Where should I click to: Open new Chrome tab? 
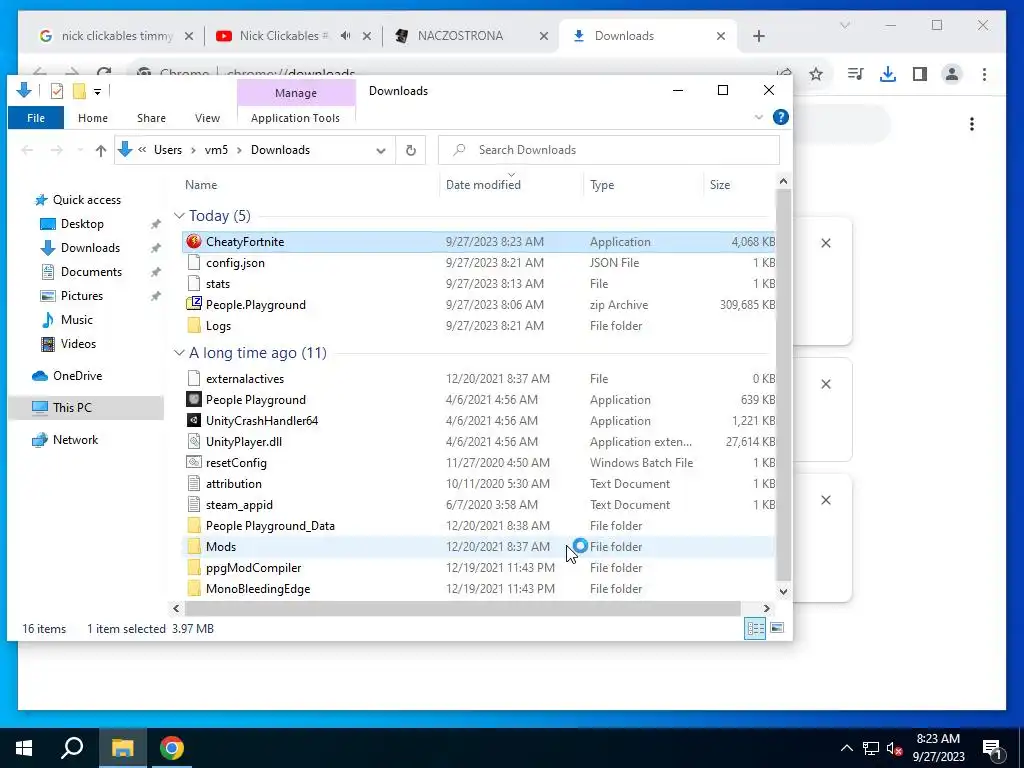point(758,36)
